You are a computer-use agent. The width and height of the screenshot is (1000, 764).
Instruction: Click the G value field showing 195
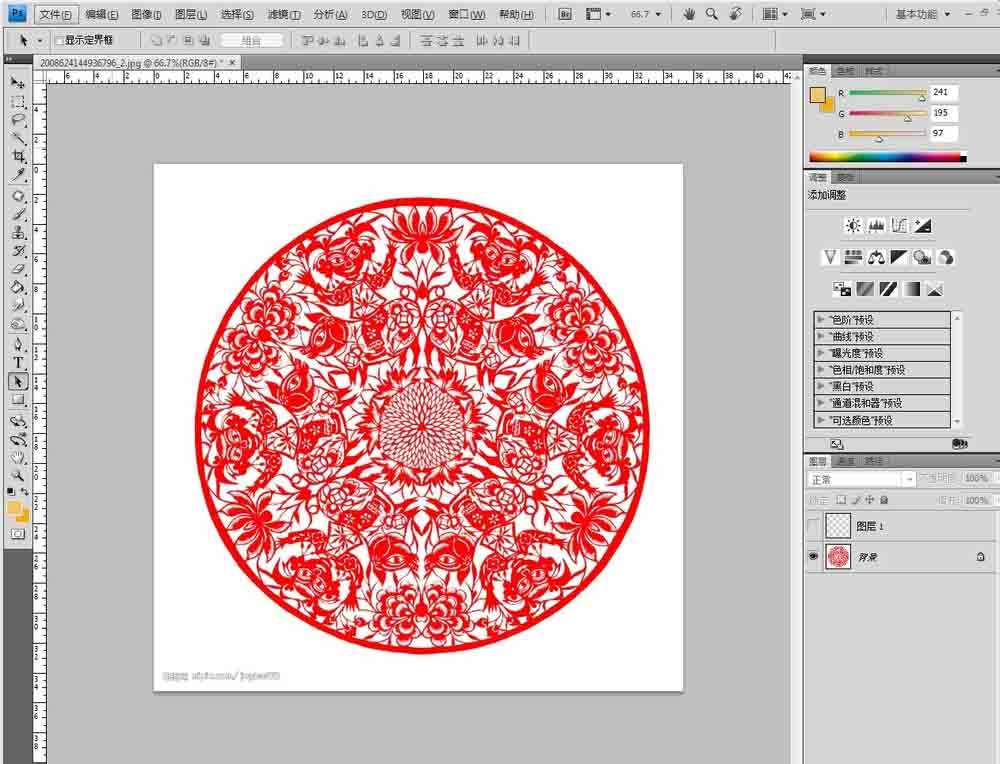(943, 113)
